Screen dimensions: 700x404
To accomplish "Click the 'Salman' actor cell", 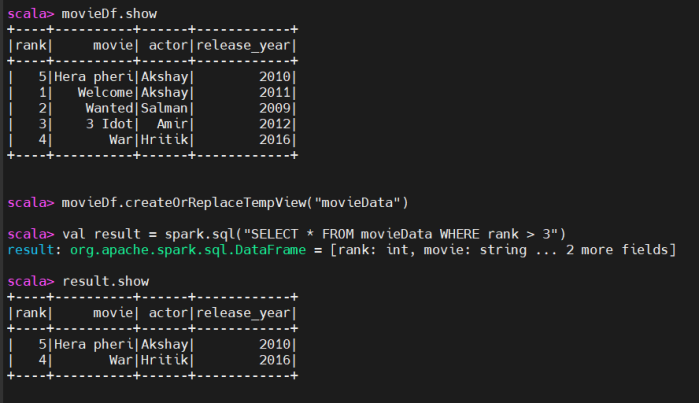I will coord(164,108).
